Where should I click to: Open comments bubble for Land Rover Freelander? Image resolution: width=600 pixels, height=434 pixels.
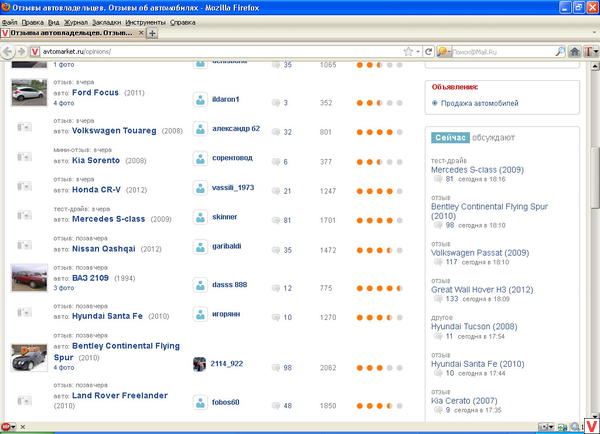click(x=276, y=406)
